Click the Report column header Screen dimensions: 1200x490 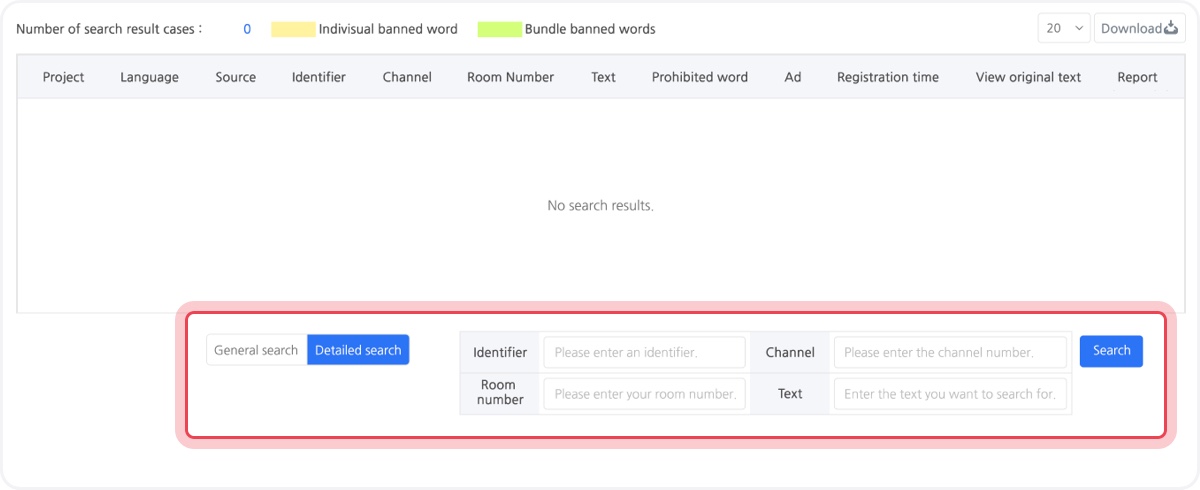1137,77
